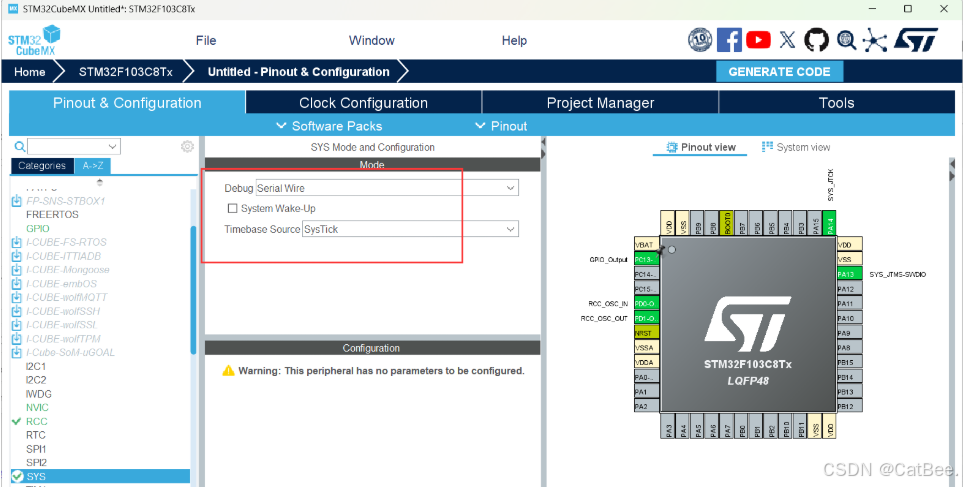
Task: Go to Home breadcrumb
Action: point(29,72)
